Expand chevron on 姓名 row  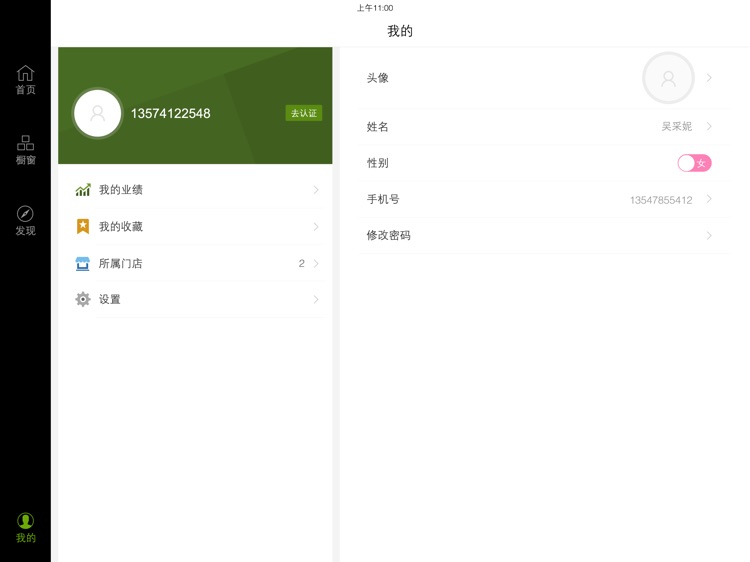coord(709,126)
